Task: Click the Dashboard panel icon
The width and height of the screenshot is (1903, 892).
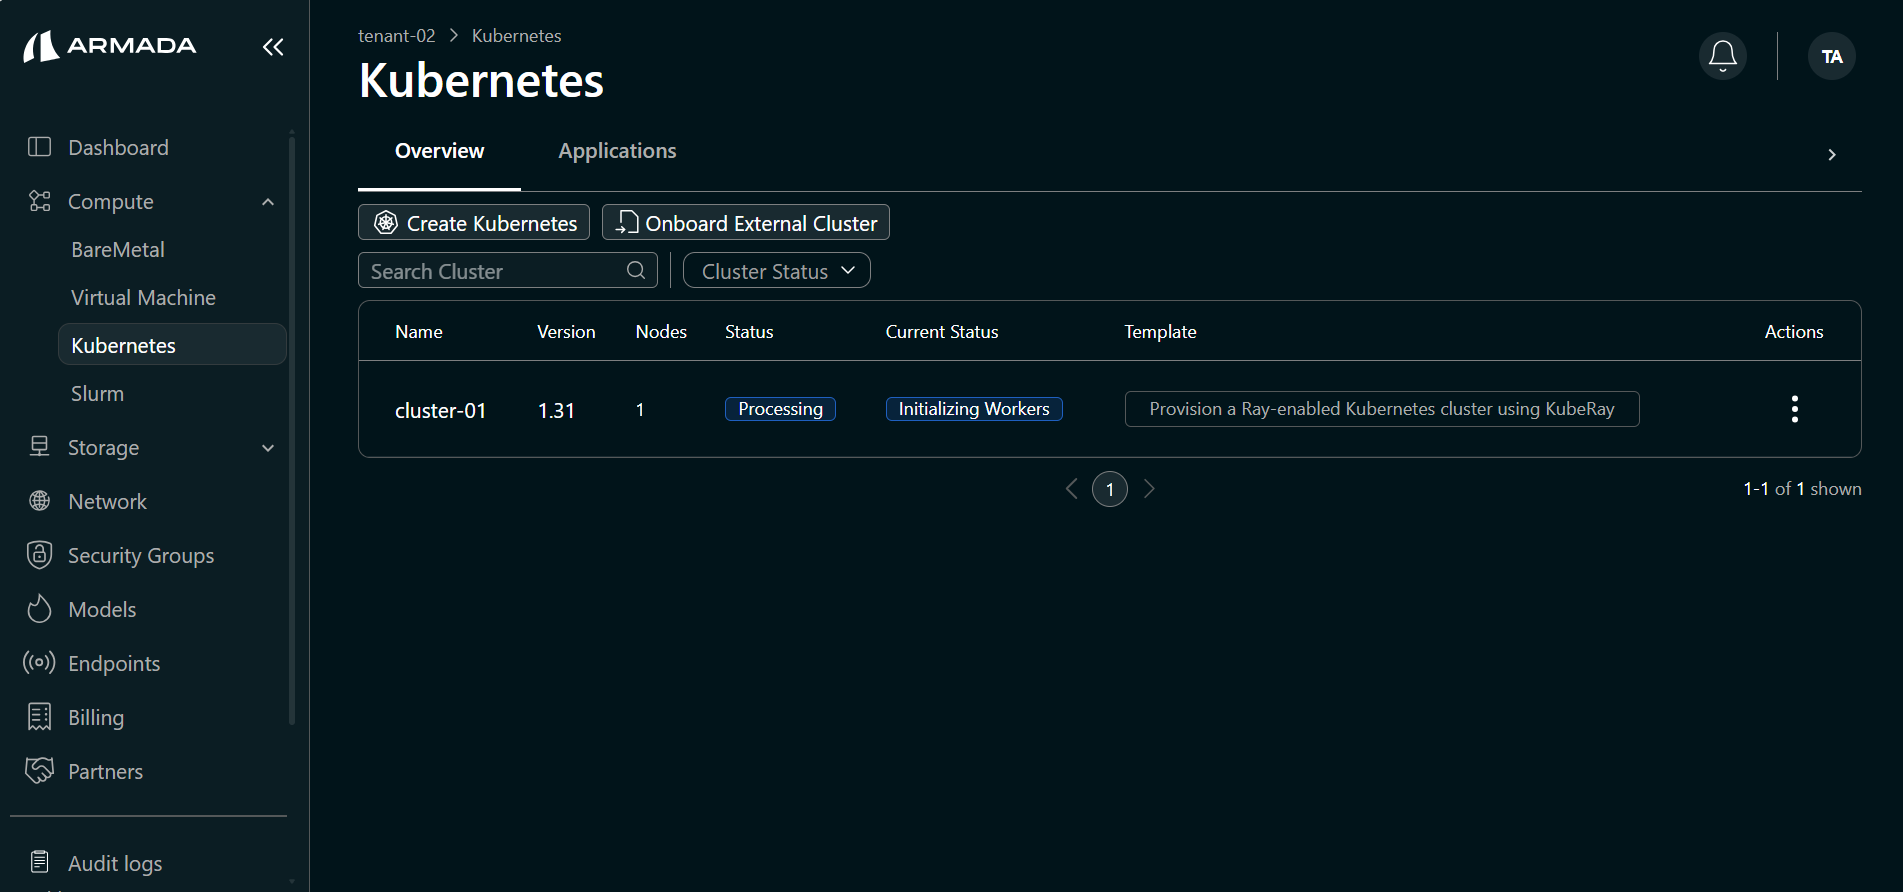Action: pyautogui.click(x=40, y=147)
